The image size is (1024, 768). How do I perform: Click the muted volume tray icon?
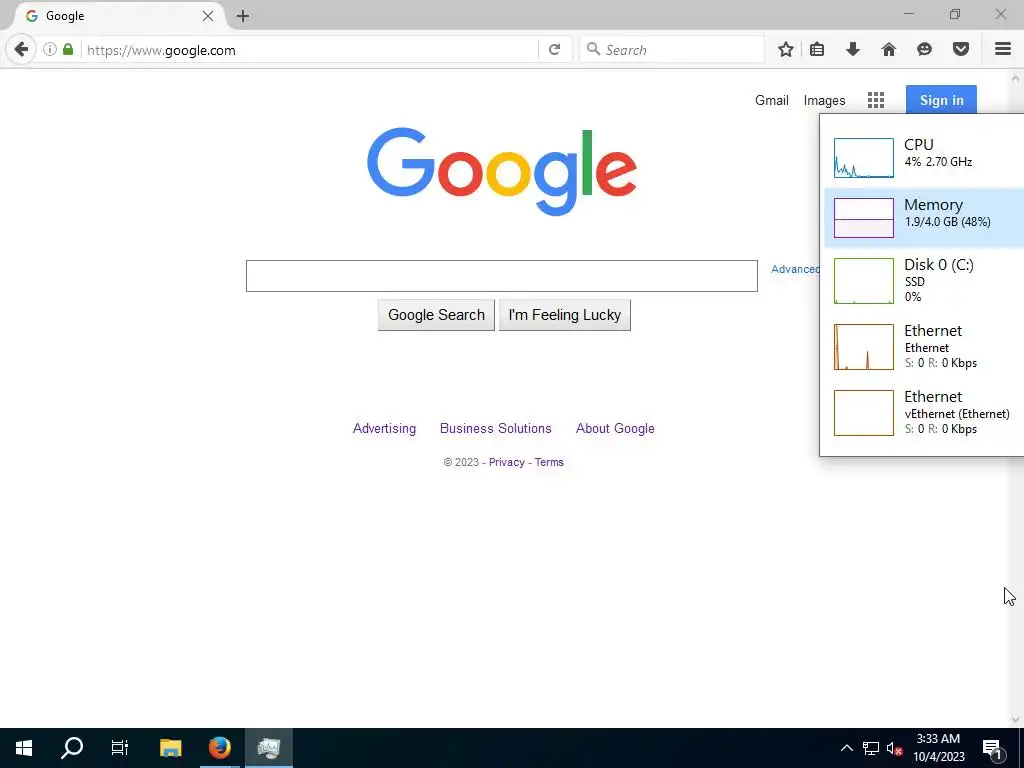[894, 748]
